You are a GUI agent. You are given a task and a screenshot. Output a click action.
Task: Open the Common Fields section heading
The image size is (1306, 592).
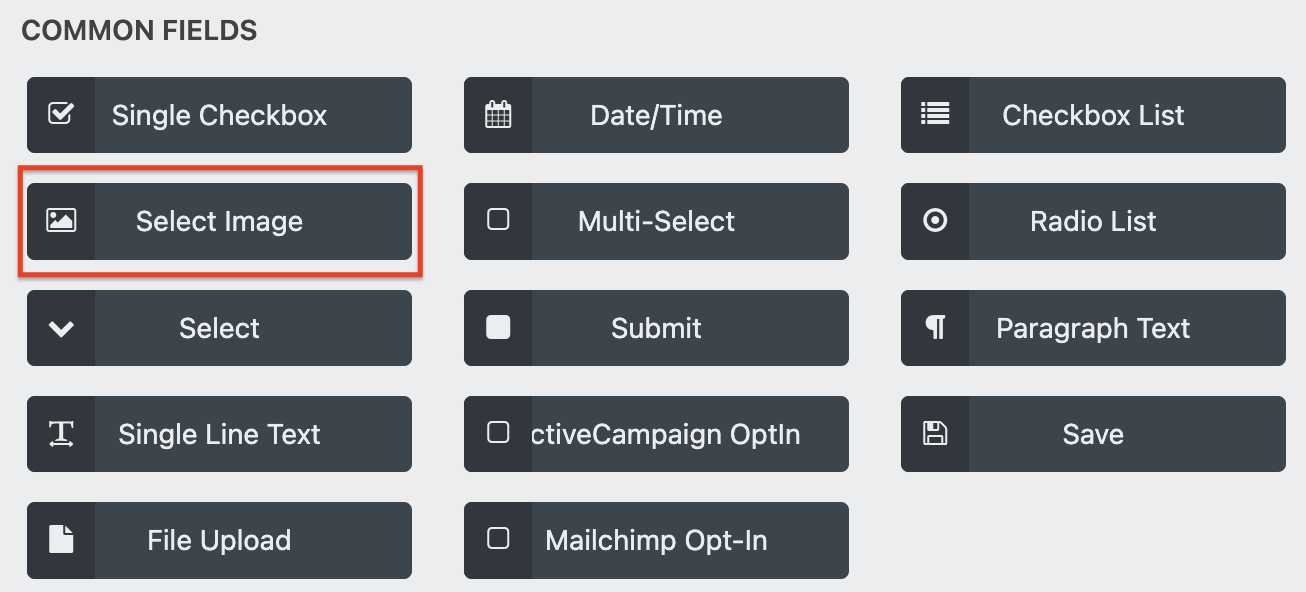(139, 30)
